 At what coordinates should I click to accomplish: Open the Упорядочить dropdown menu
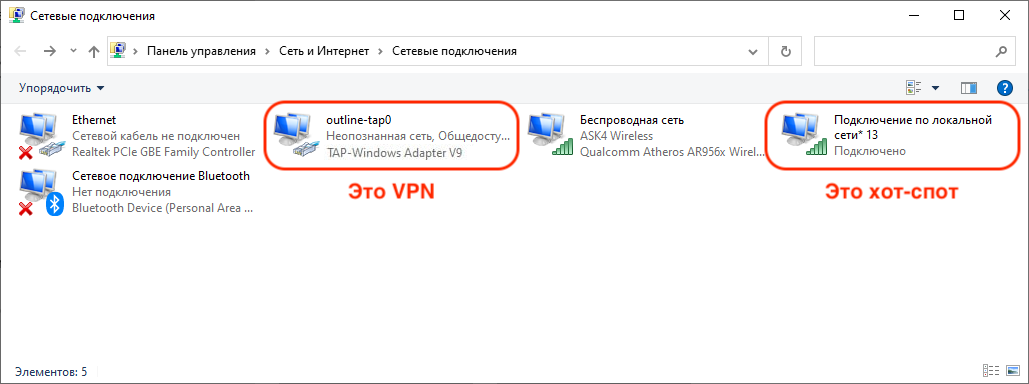(61, 88)
